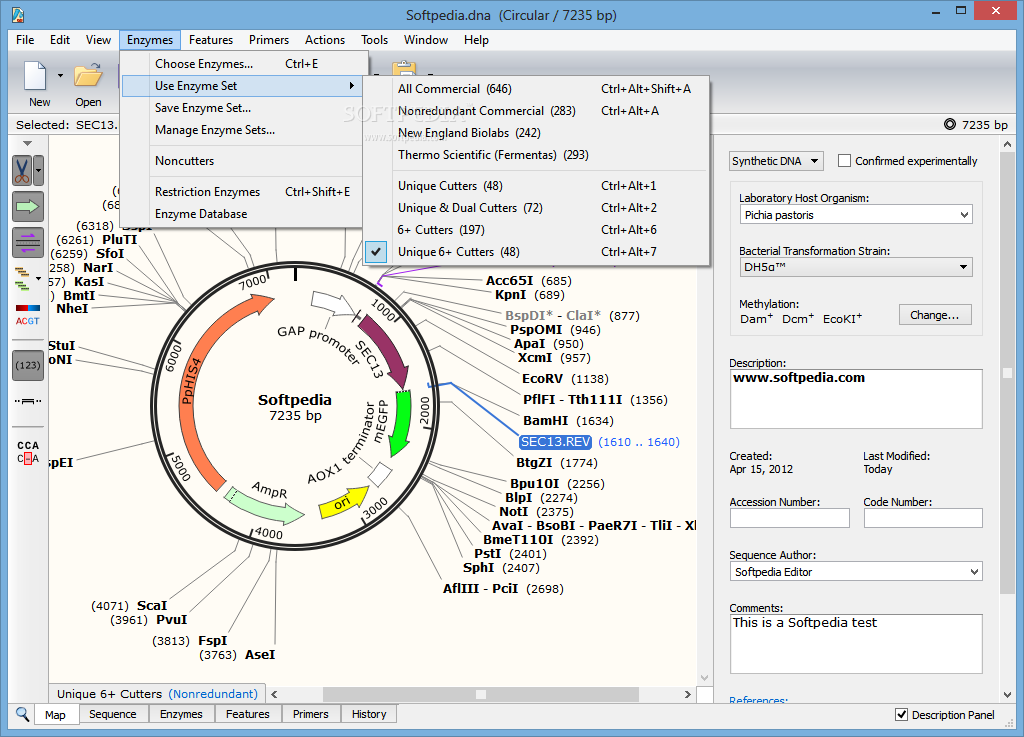Click the CCA mismatch highlight icon

27,452
